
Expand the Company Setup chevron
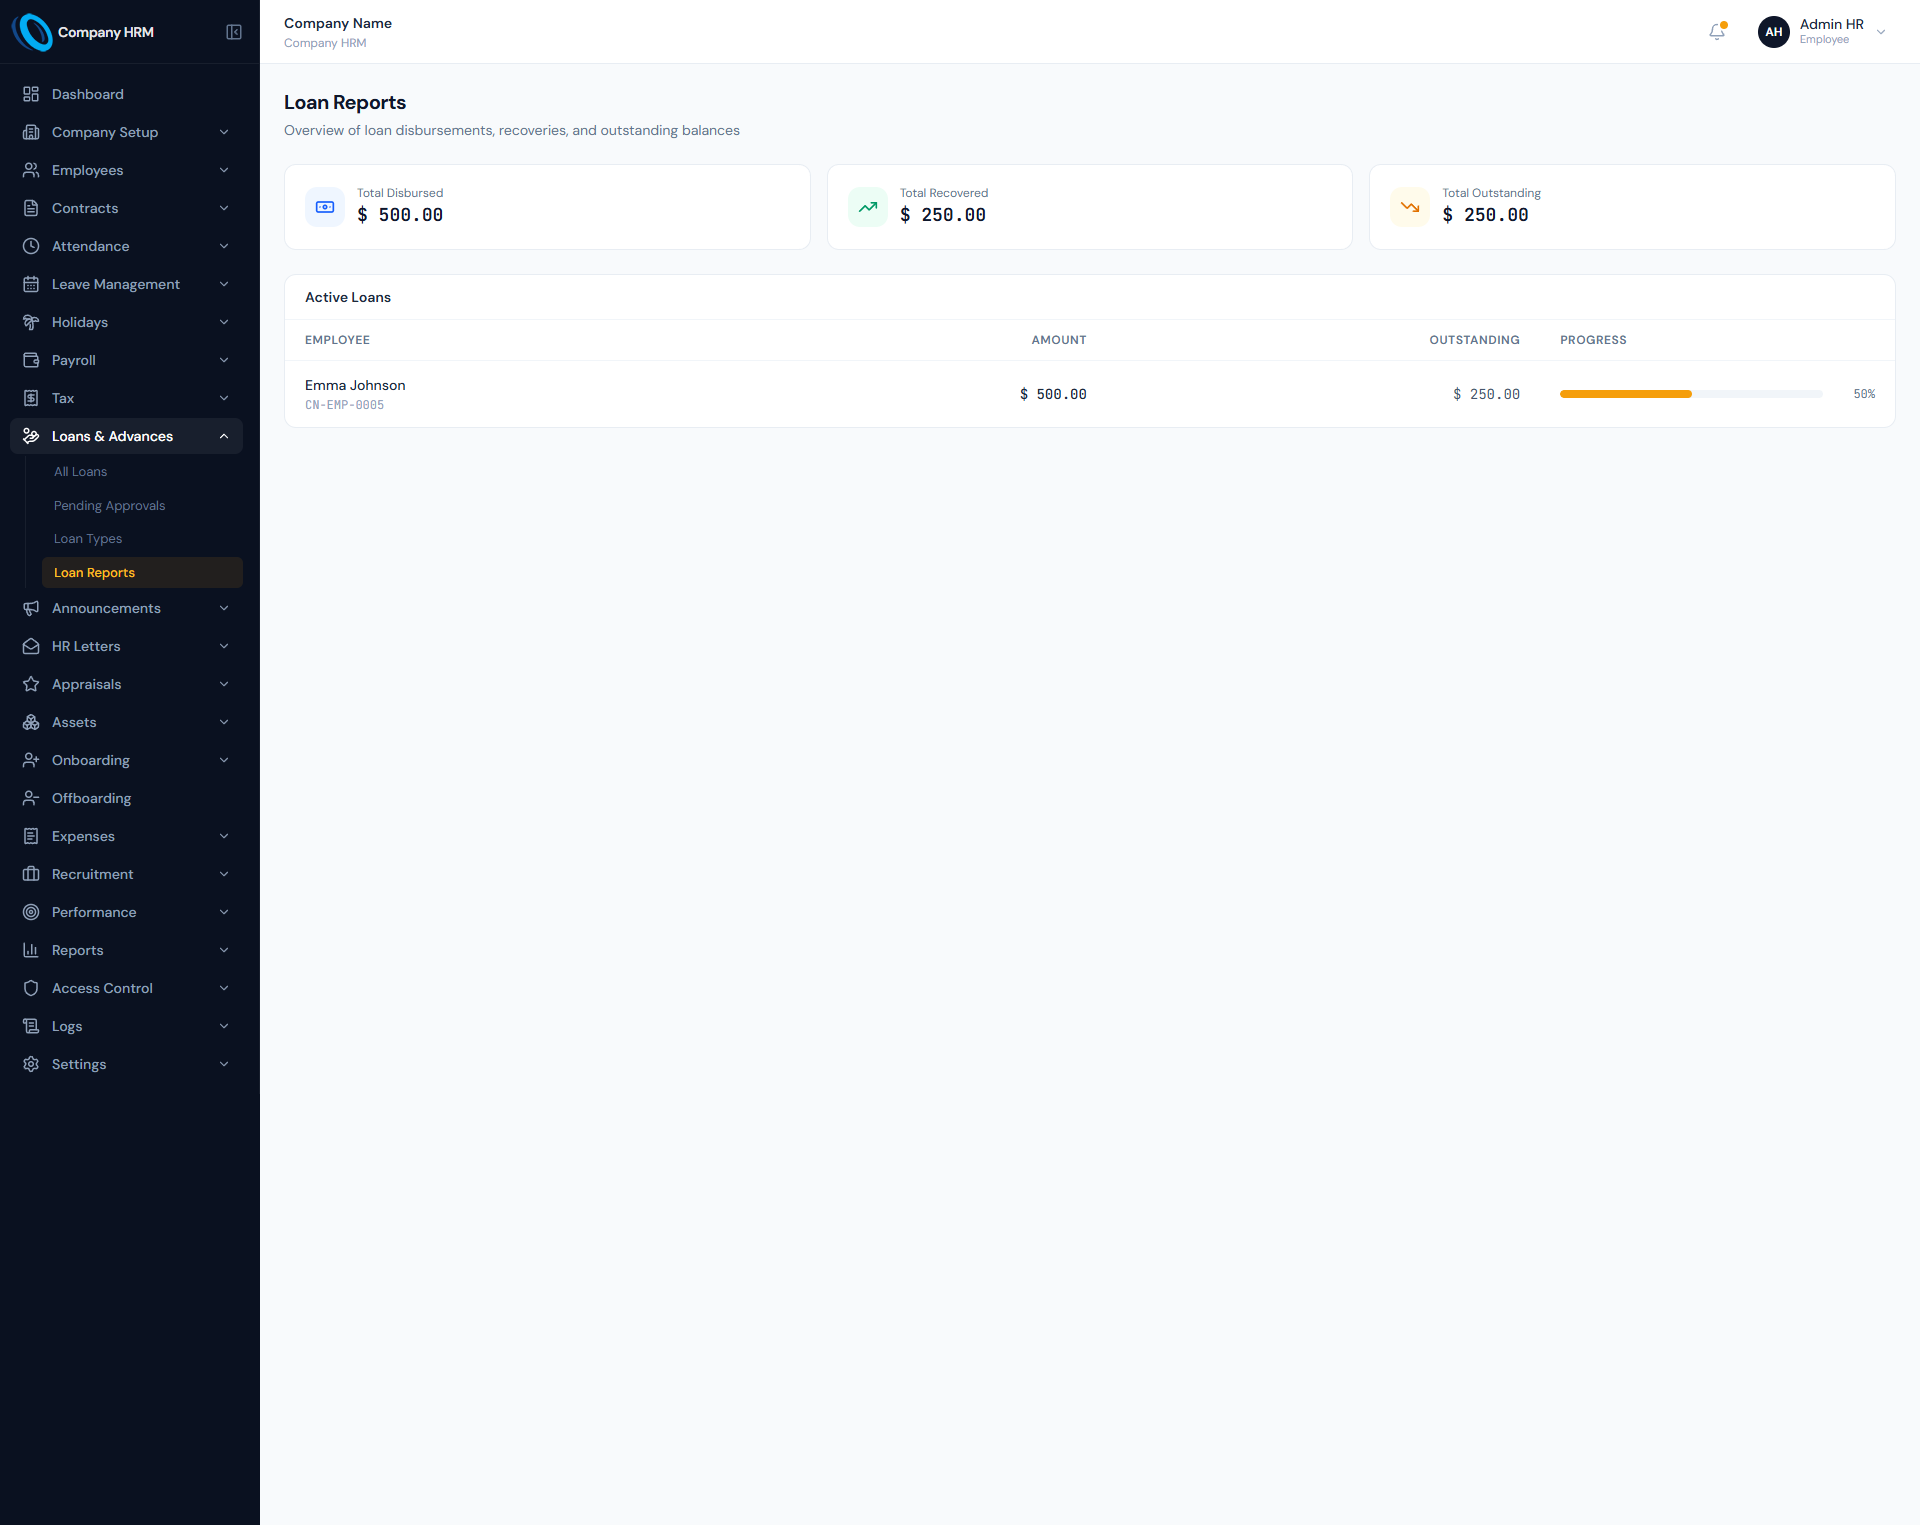pyautogui.click(x=224, y=132)
